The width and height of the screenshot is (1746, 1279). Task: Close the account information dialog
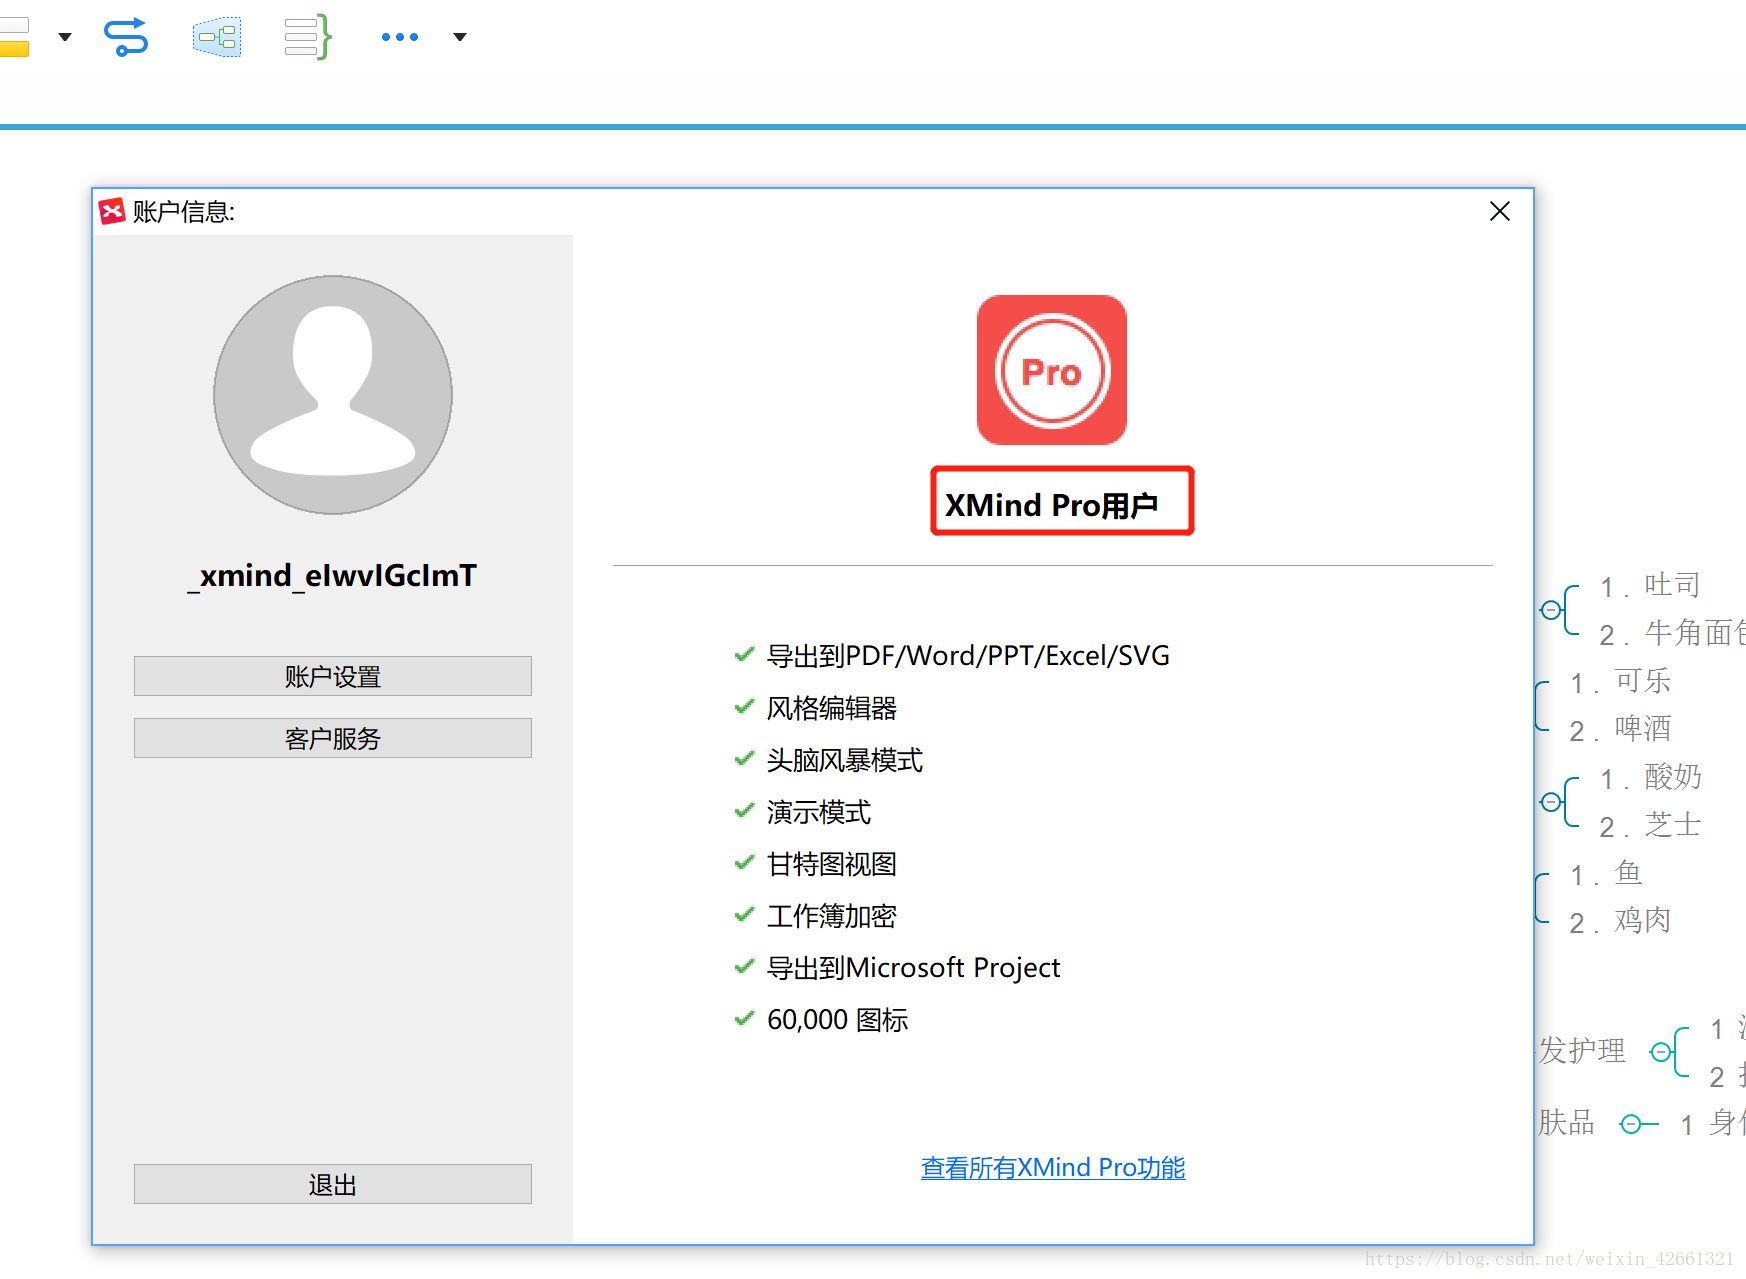1499,211
